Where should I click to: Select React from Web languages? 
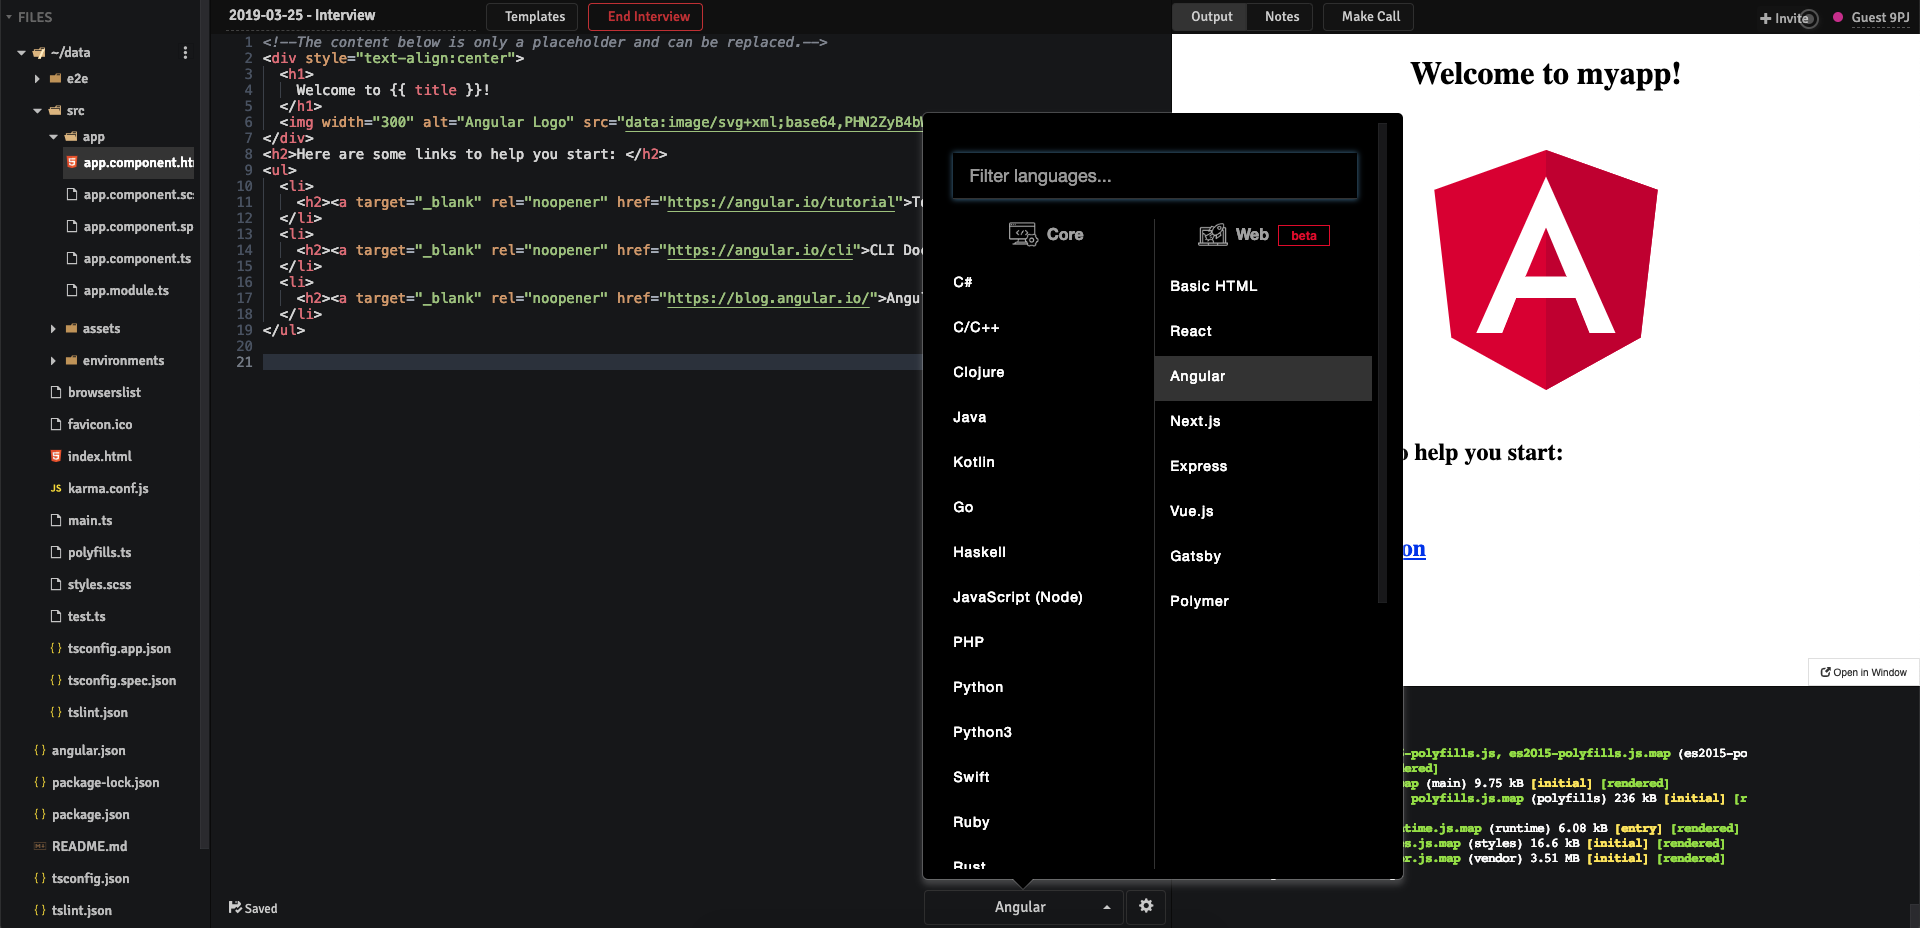pos(1263,331)
